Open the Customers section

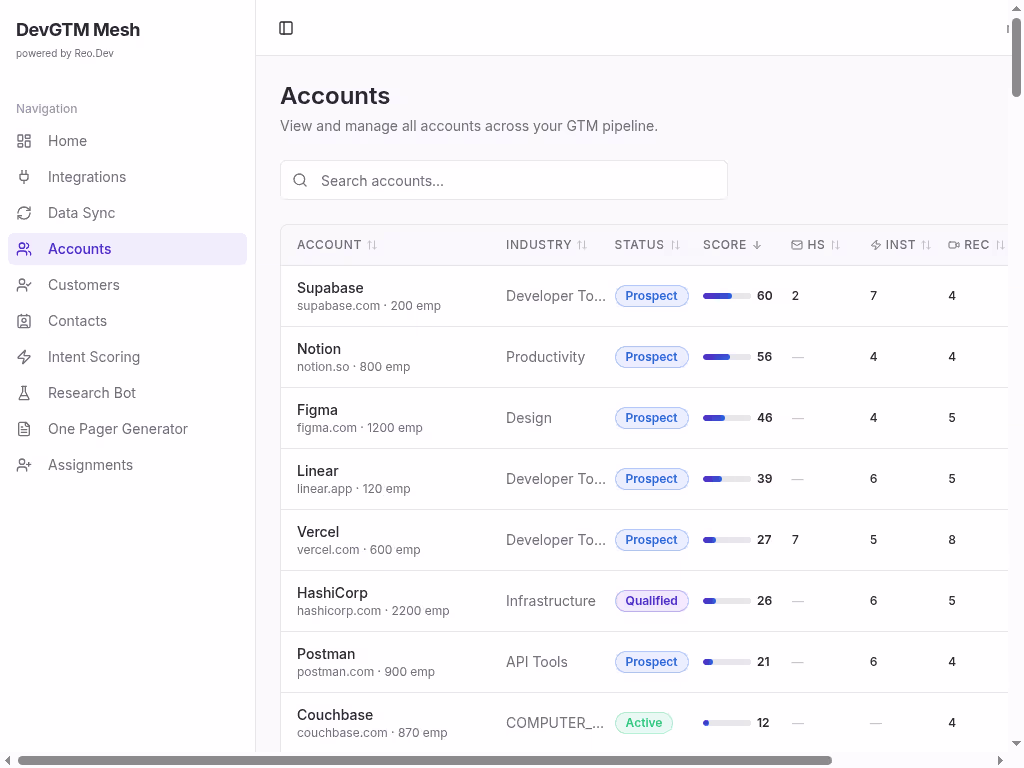tap(83, 285)
